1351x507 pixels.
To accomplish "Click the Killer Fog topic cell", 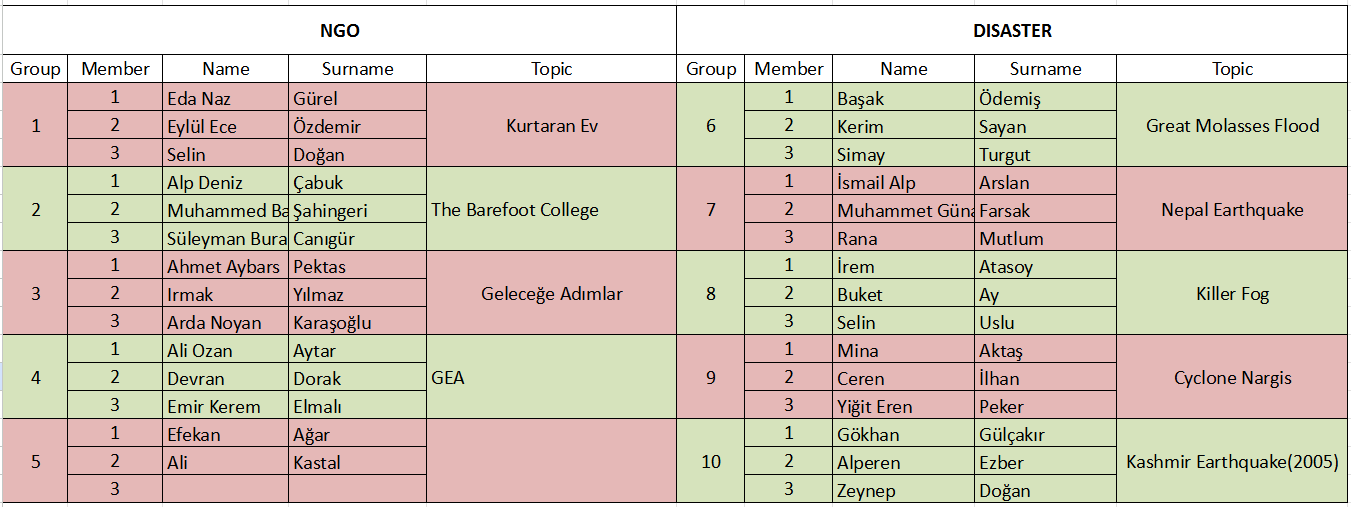I will coord(1232,294).
